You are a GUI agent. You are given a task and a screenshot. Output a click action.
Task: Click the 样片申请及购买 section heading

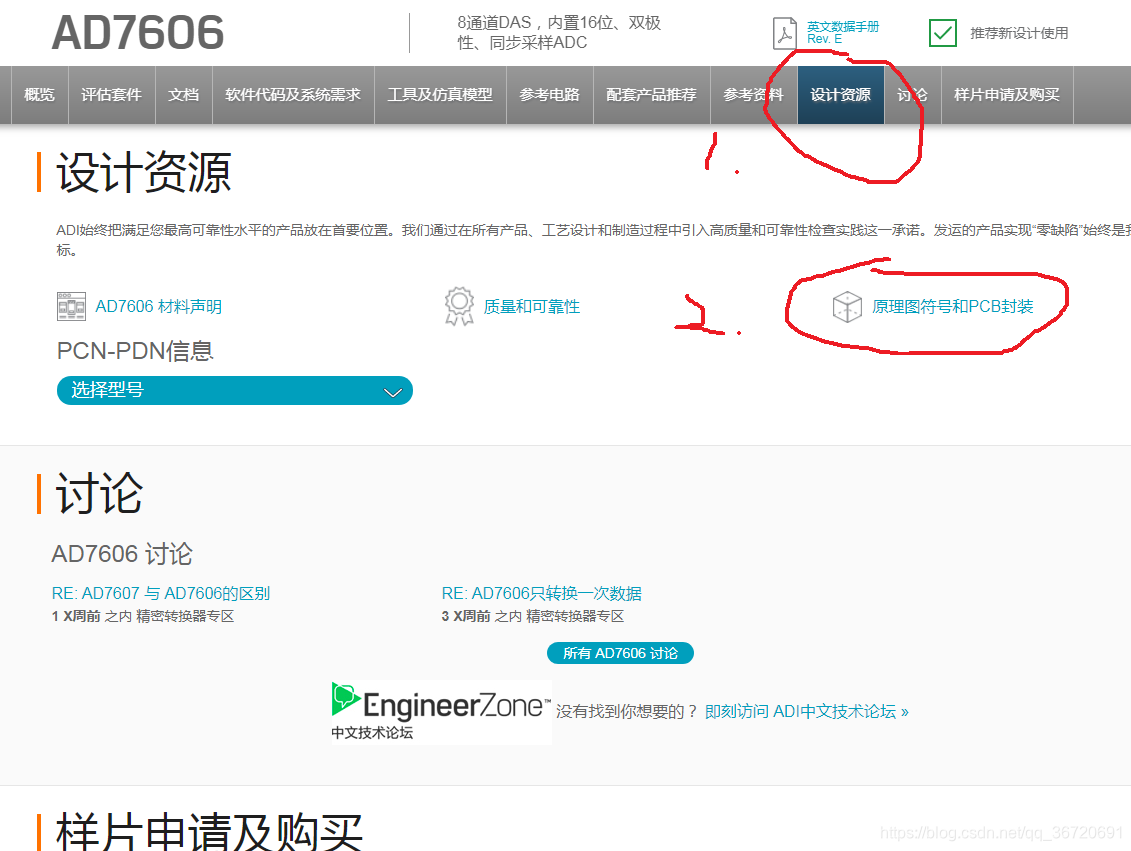coord(209,831)
